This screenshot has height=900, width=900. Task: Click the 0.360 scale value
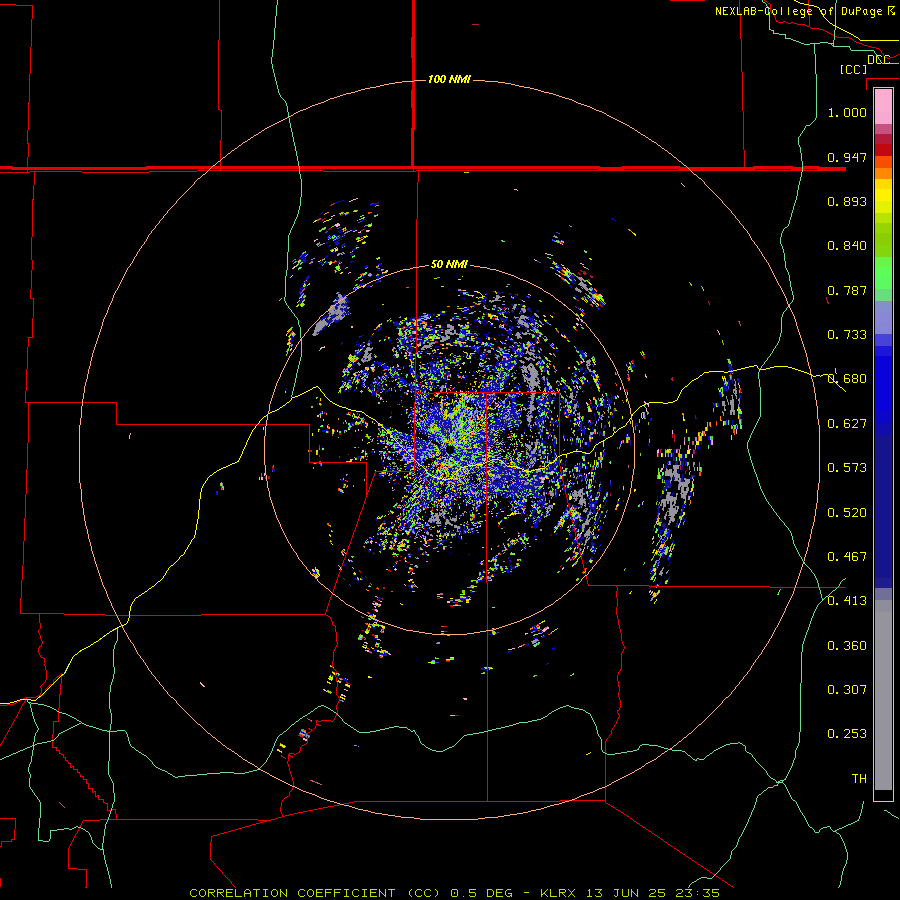pyautogui.click(x=847, y=646)
